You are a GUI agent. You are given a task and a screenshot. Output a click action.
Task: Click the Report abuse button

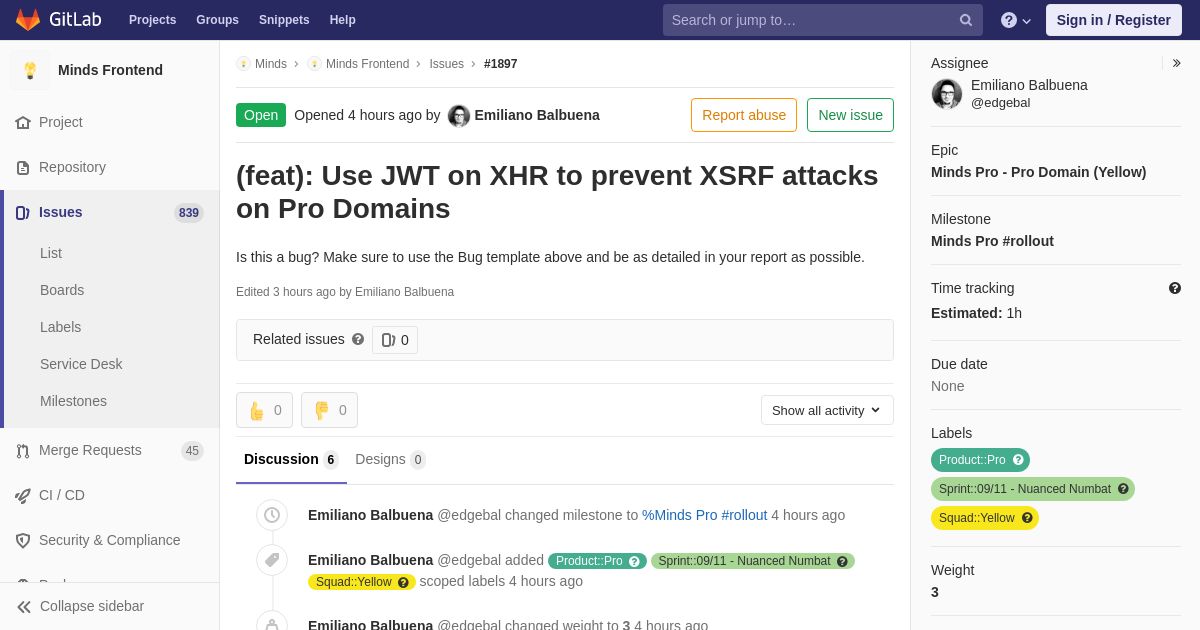(x=744, y=115)
